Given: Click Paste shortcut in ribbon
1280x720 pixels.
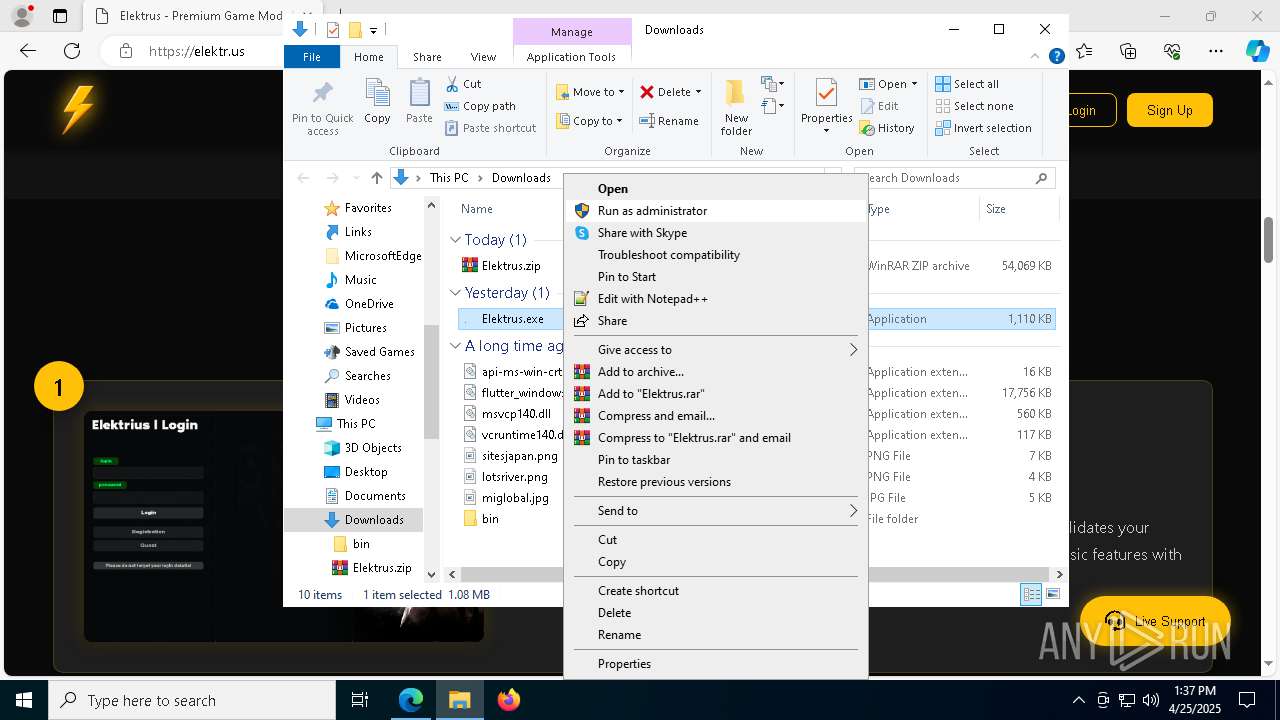Looking at the screenshot, I should point(490,128).
